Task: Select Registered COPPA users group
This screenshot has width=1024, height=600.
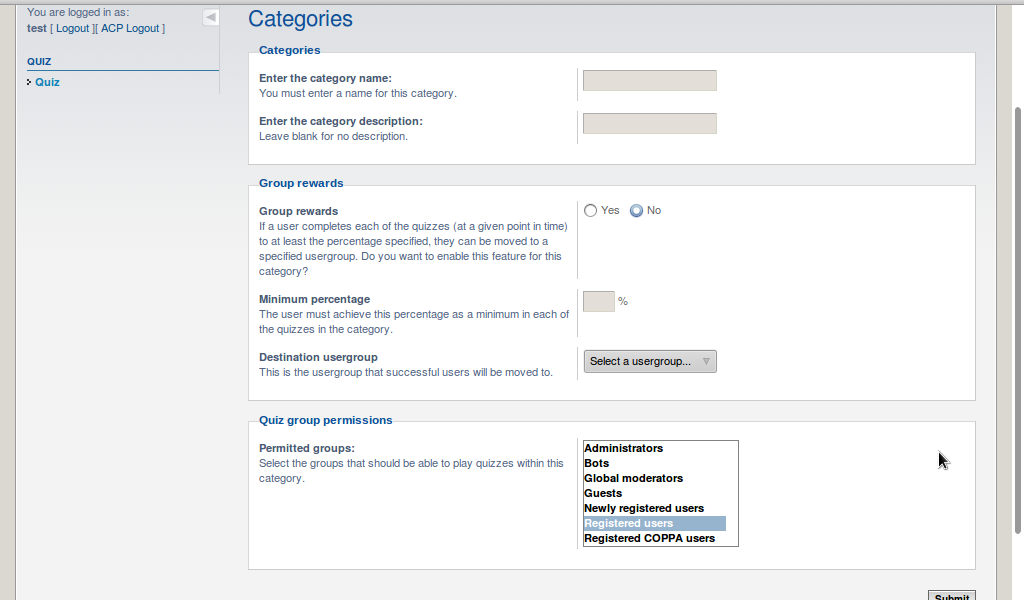Action: 650,539
